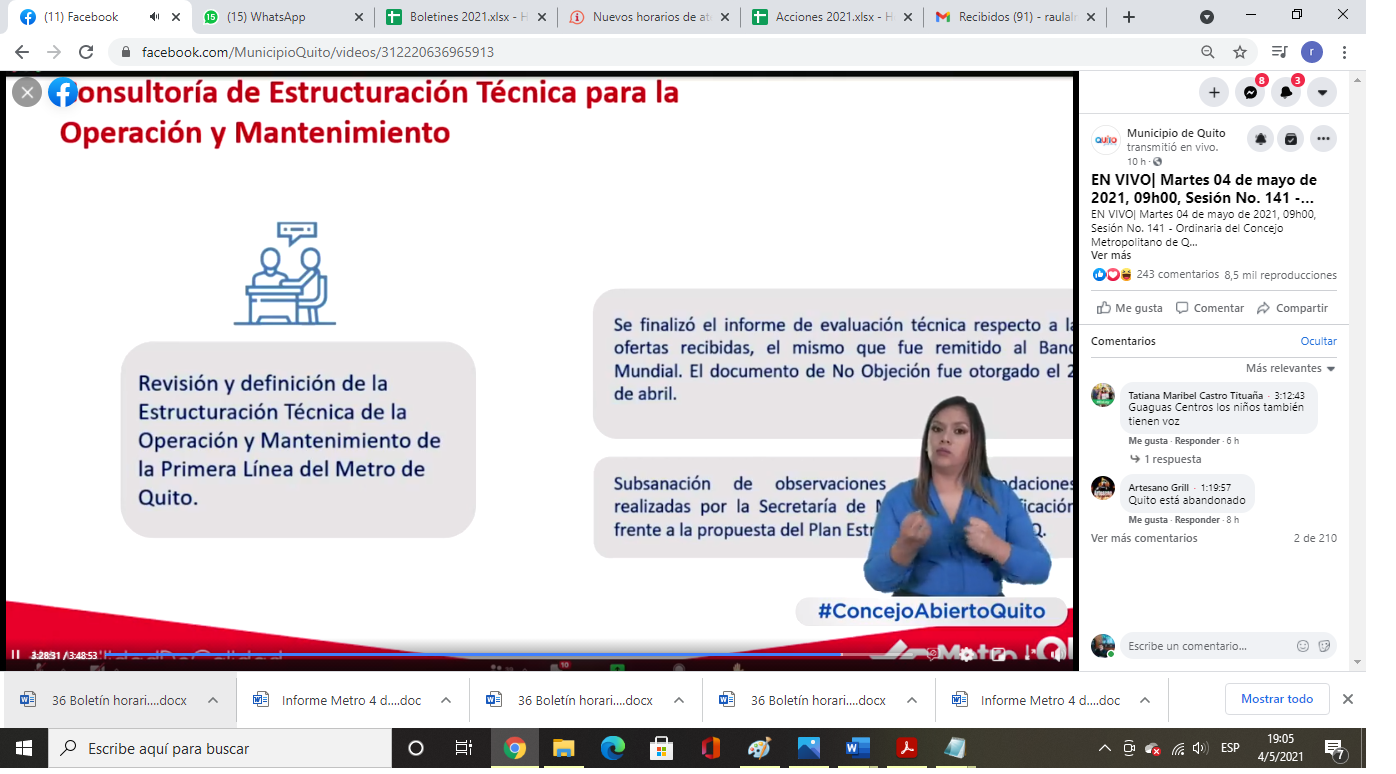1396x774 pixels.
Task: Click the Comentar button
Action: [1210, 308]
